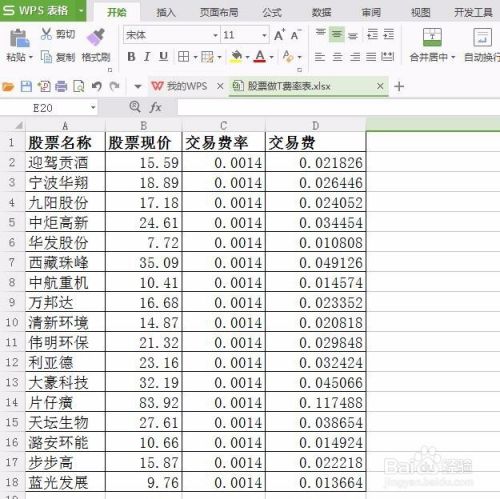
Task: Open the 数据 ribbon tab
Action: click(322, 13)
